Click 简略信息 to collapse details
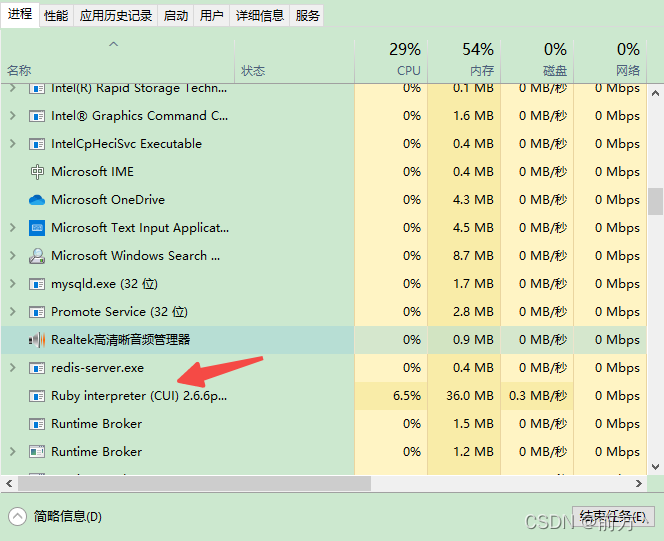Viewport: 664px width, 541px height. pyautogui.click(x=55, y=517)
